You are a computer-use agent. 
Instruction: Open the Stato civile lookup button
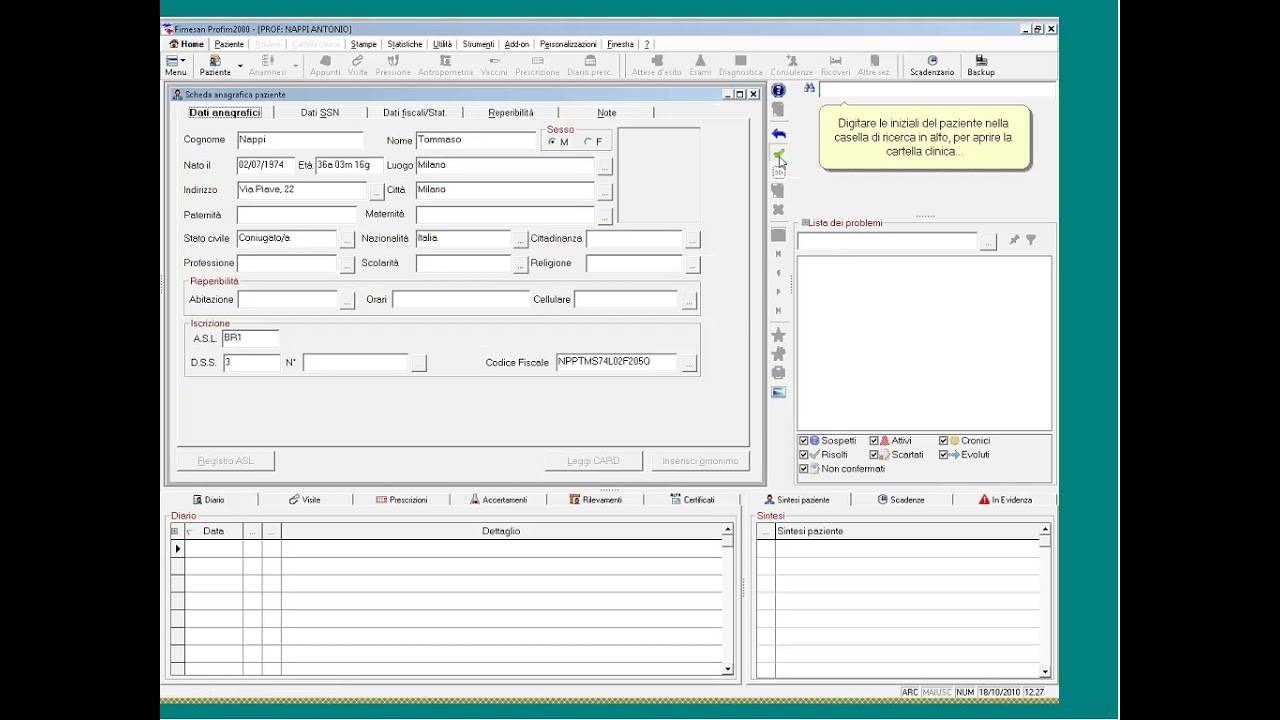click(347, 240)
